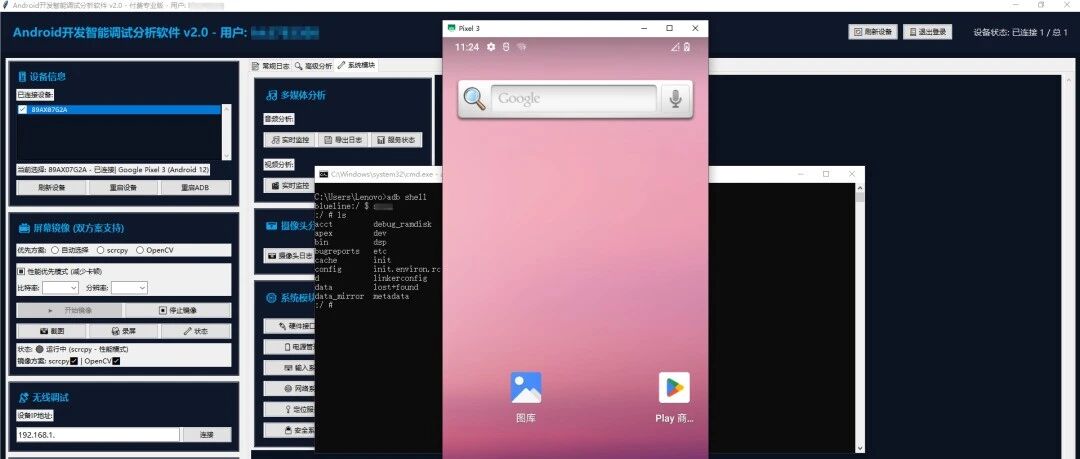This screenshot has height=459, width=1080.
Task: Click the 多媒体分析 music note icon
Action: pyautogui.click(x=272, y=95)
